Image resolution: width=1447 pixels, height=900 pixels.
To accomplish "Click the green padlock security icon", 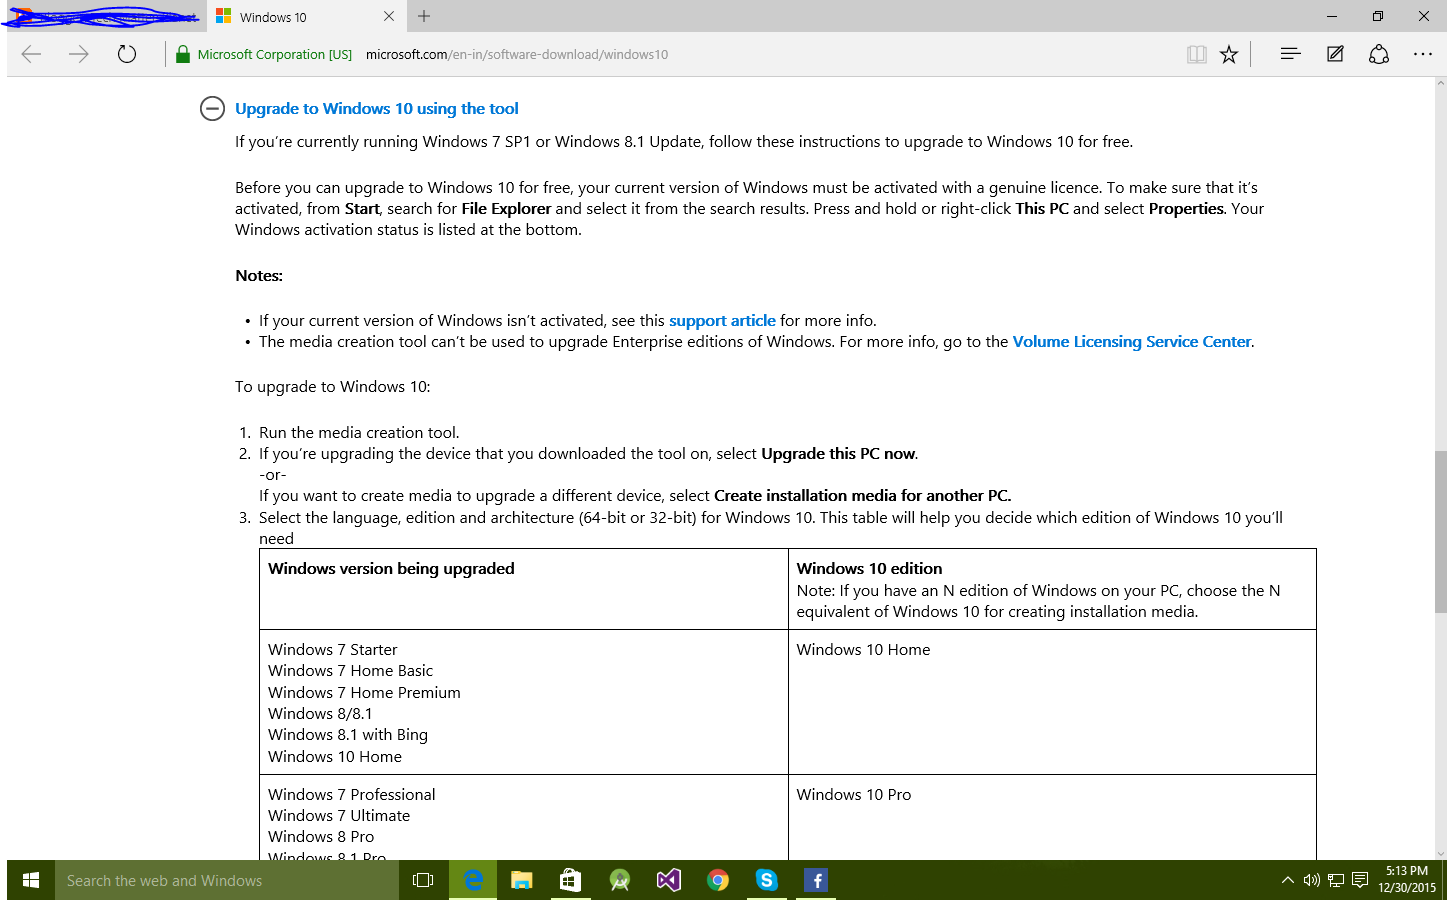I will click(x=183, y=55).
